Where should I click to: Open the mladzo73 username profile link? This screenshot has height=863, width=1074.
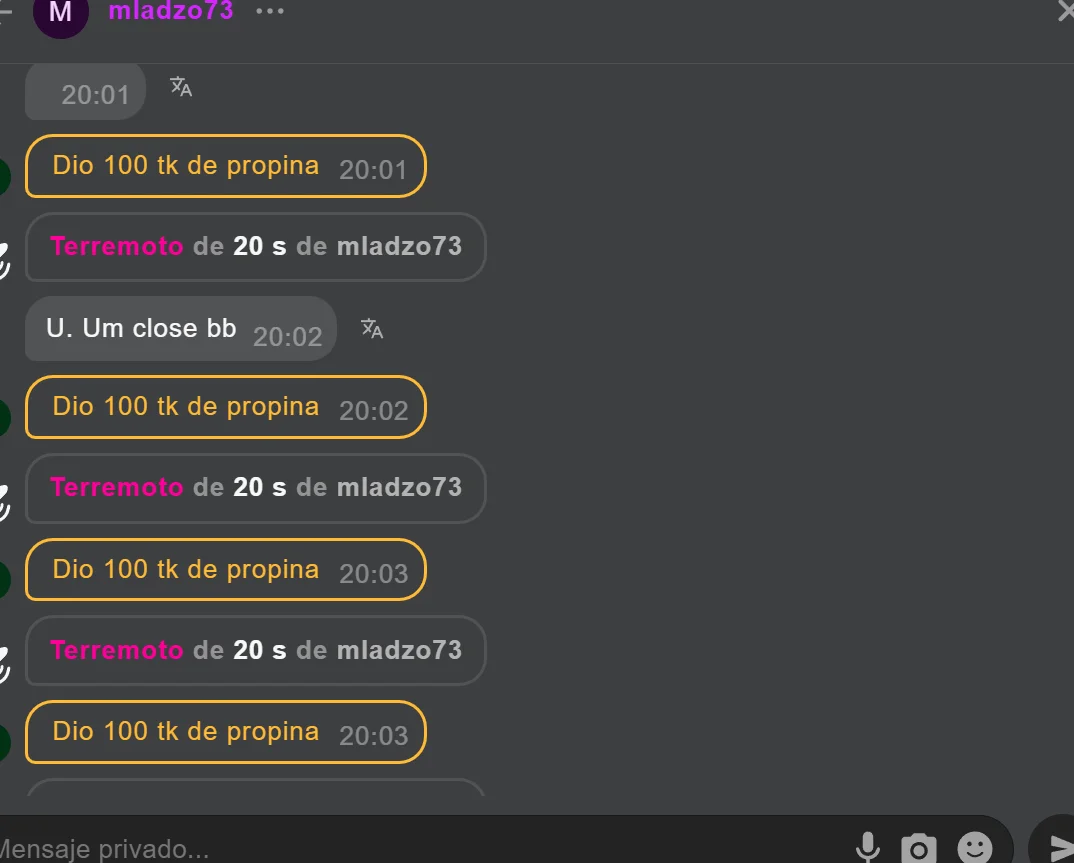[x=171, y=11]
